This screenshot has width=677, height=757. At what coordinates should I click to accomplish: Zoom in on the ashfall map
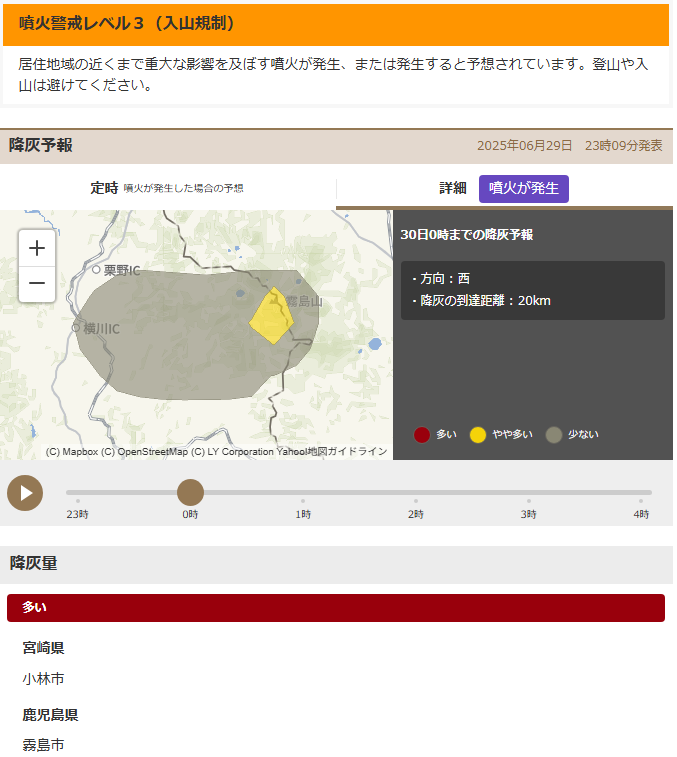click(x=37, y=248)
